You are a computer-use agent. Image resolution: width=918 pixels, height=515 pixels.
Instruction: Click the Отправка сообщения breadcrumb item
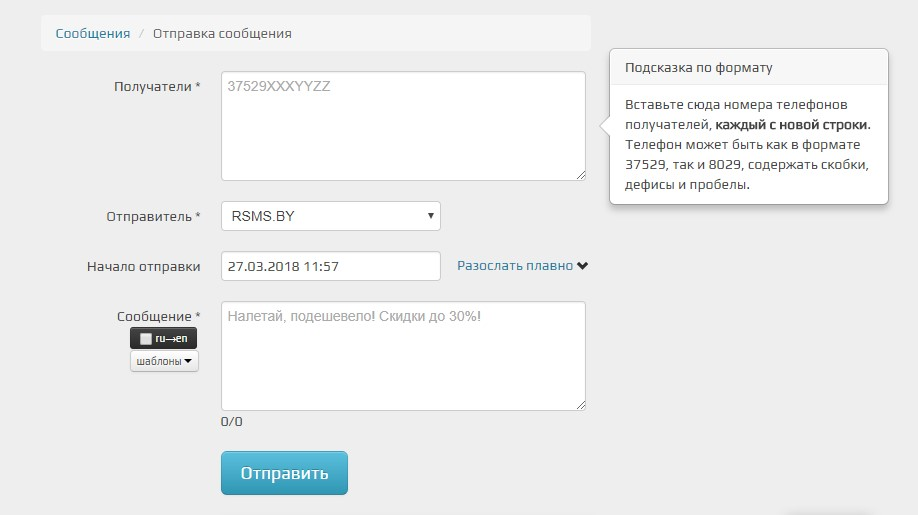(222, 33)
